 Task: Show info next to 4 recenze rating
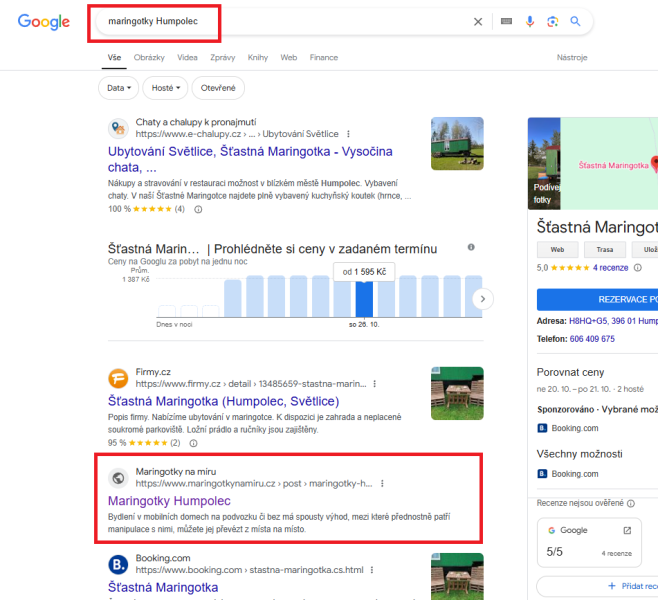click(x=637, y=268)
